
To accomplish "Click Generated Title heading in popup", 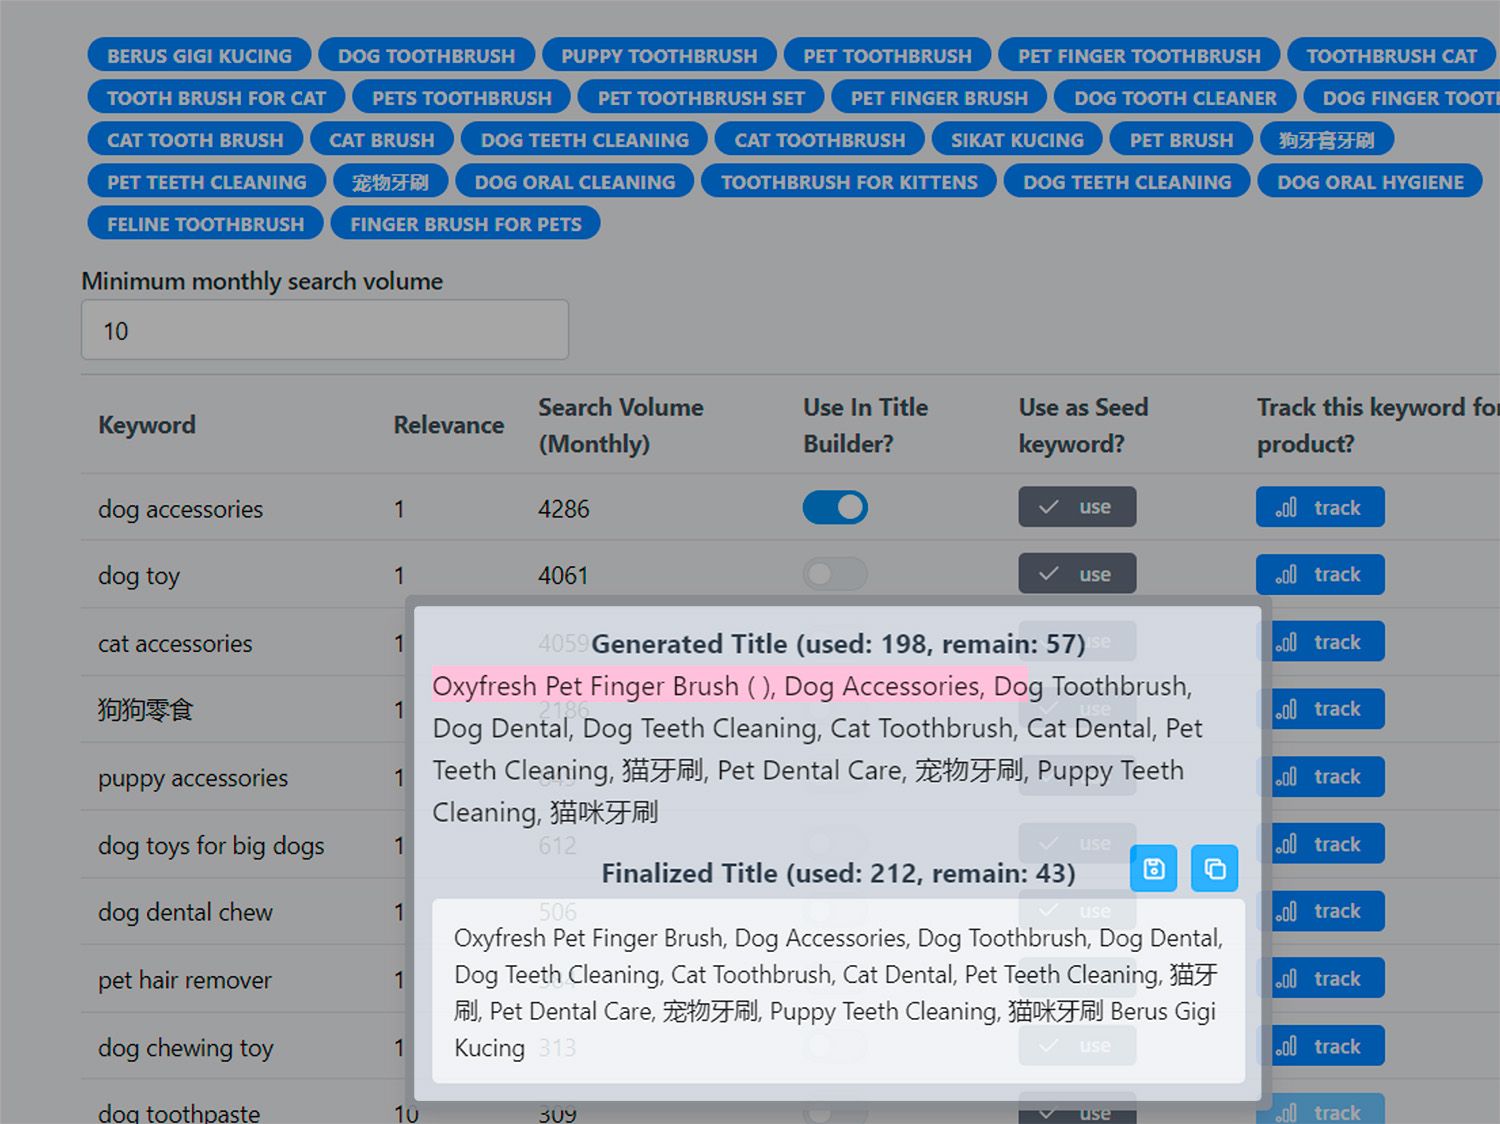I will tap(838, 643).
